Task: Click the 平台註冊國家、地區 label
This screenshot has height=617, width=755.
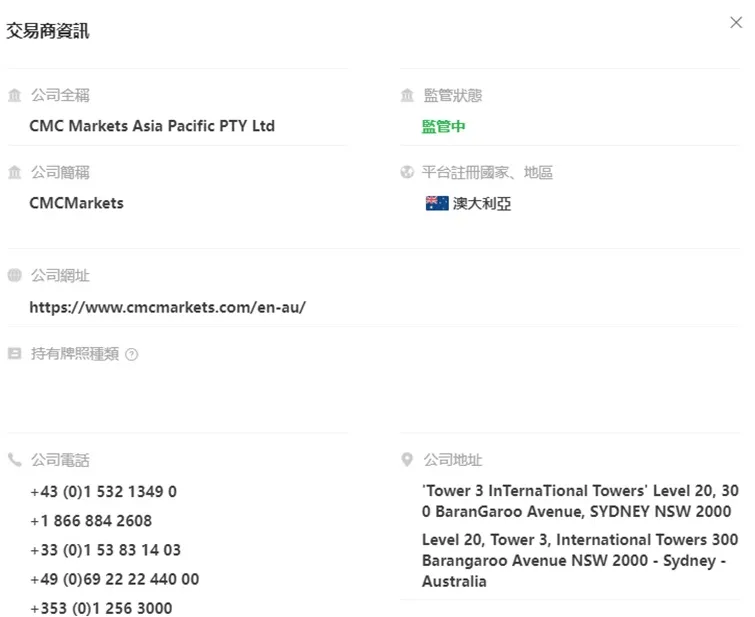Action: (487, 172)
